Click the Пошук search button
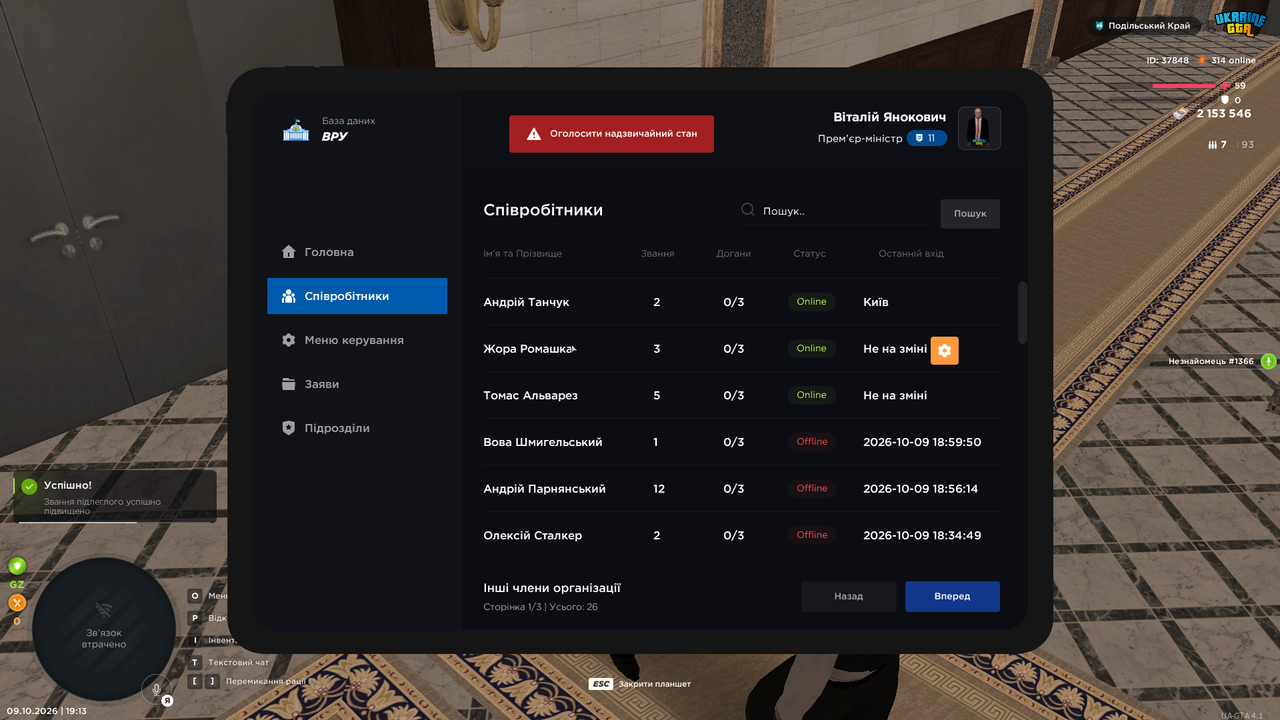The image size is (1280, 720). (970, 213)
